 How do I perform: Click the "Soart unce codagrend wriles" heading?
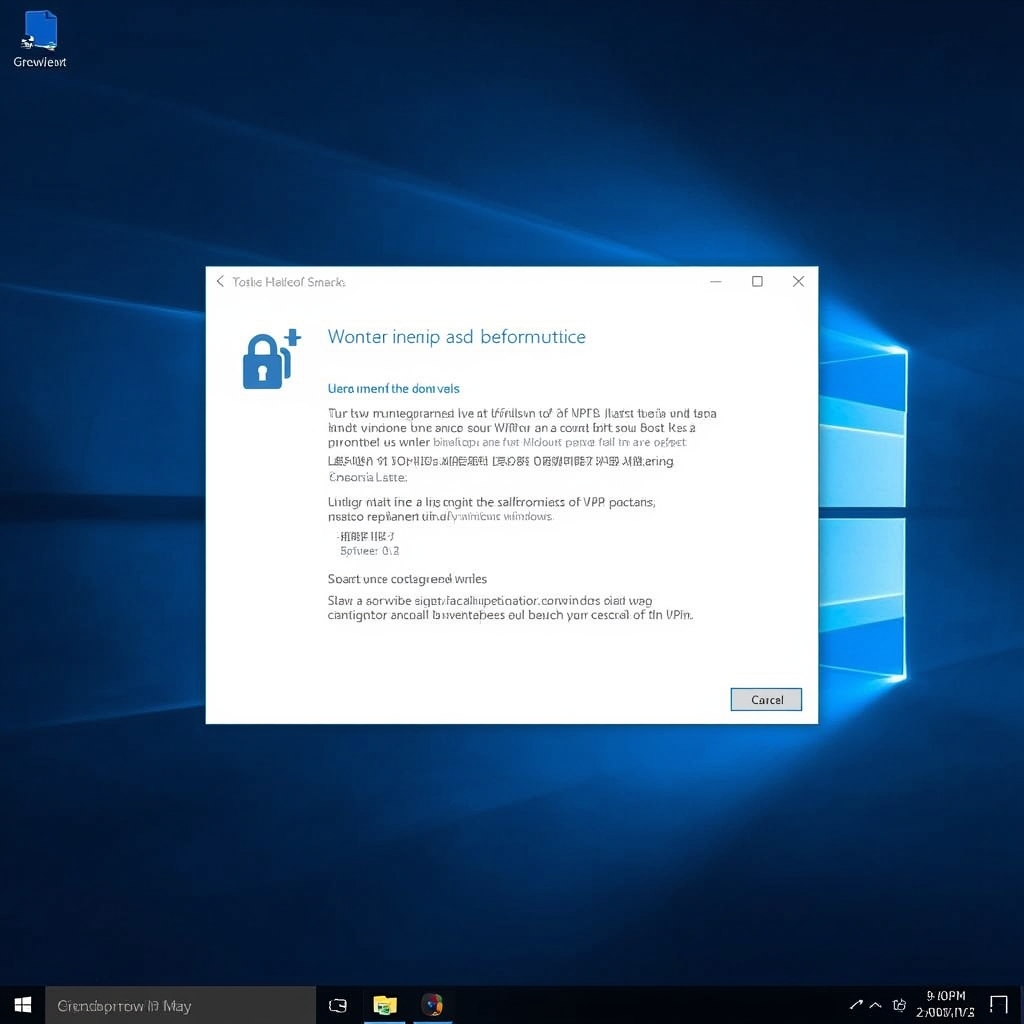(x=406, y=578)
